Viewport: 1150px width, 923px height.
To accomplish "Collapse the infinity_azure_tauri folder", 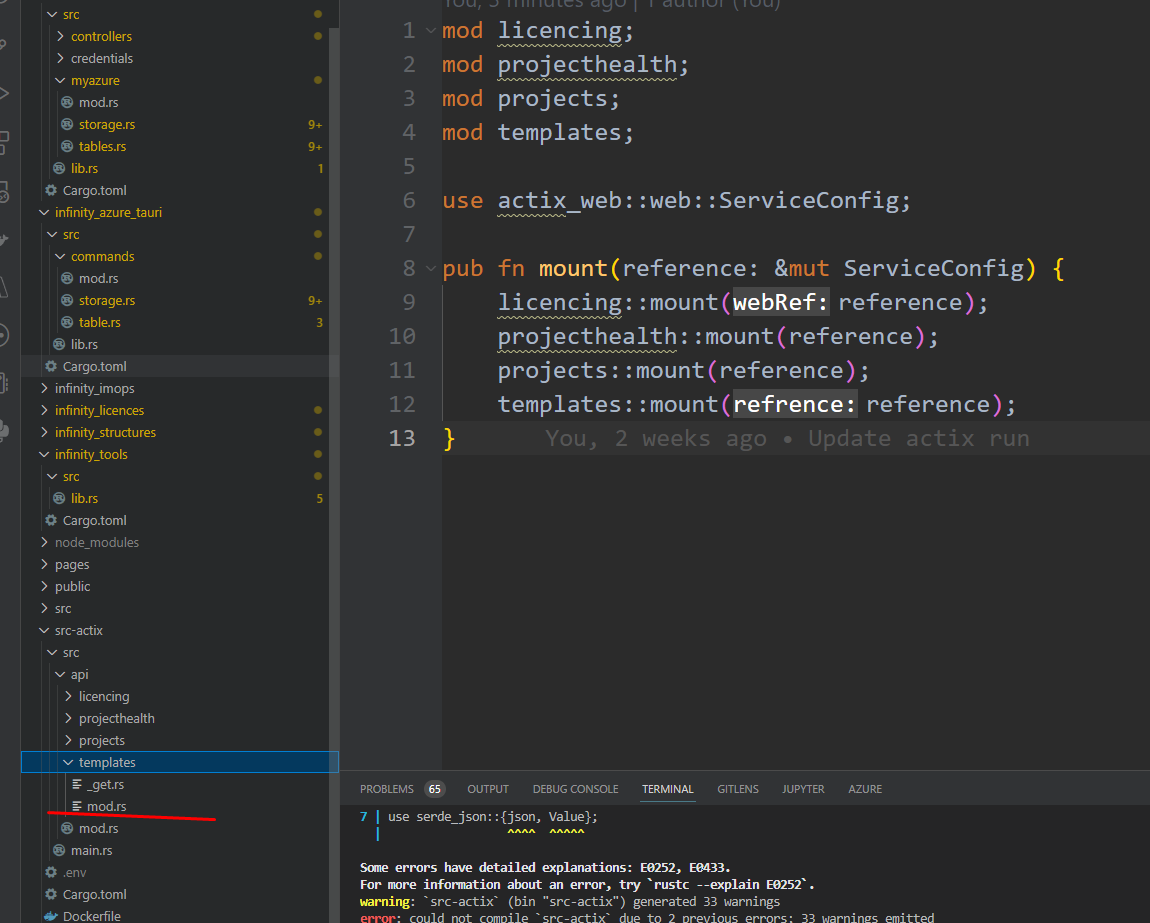I will (45, 212).
